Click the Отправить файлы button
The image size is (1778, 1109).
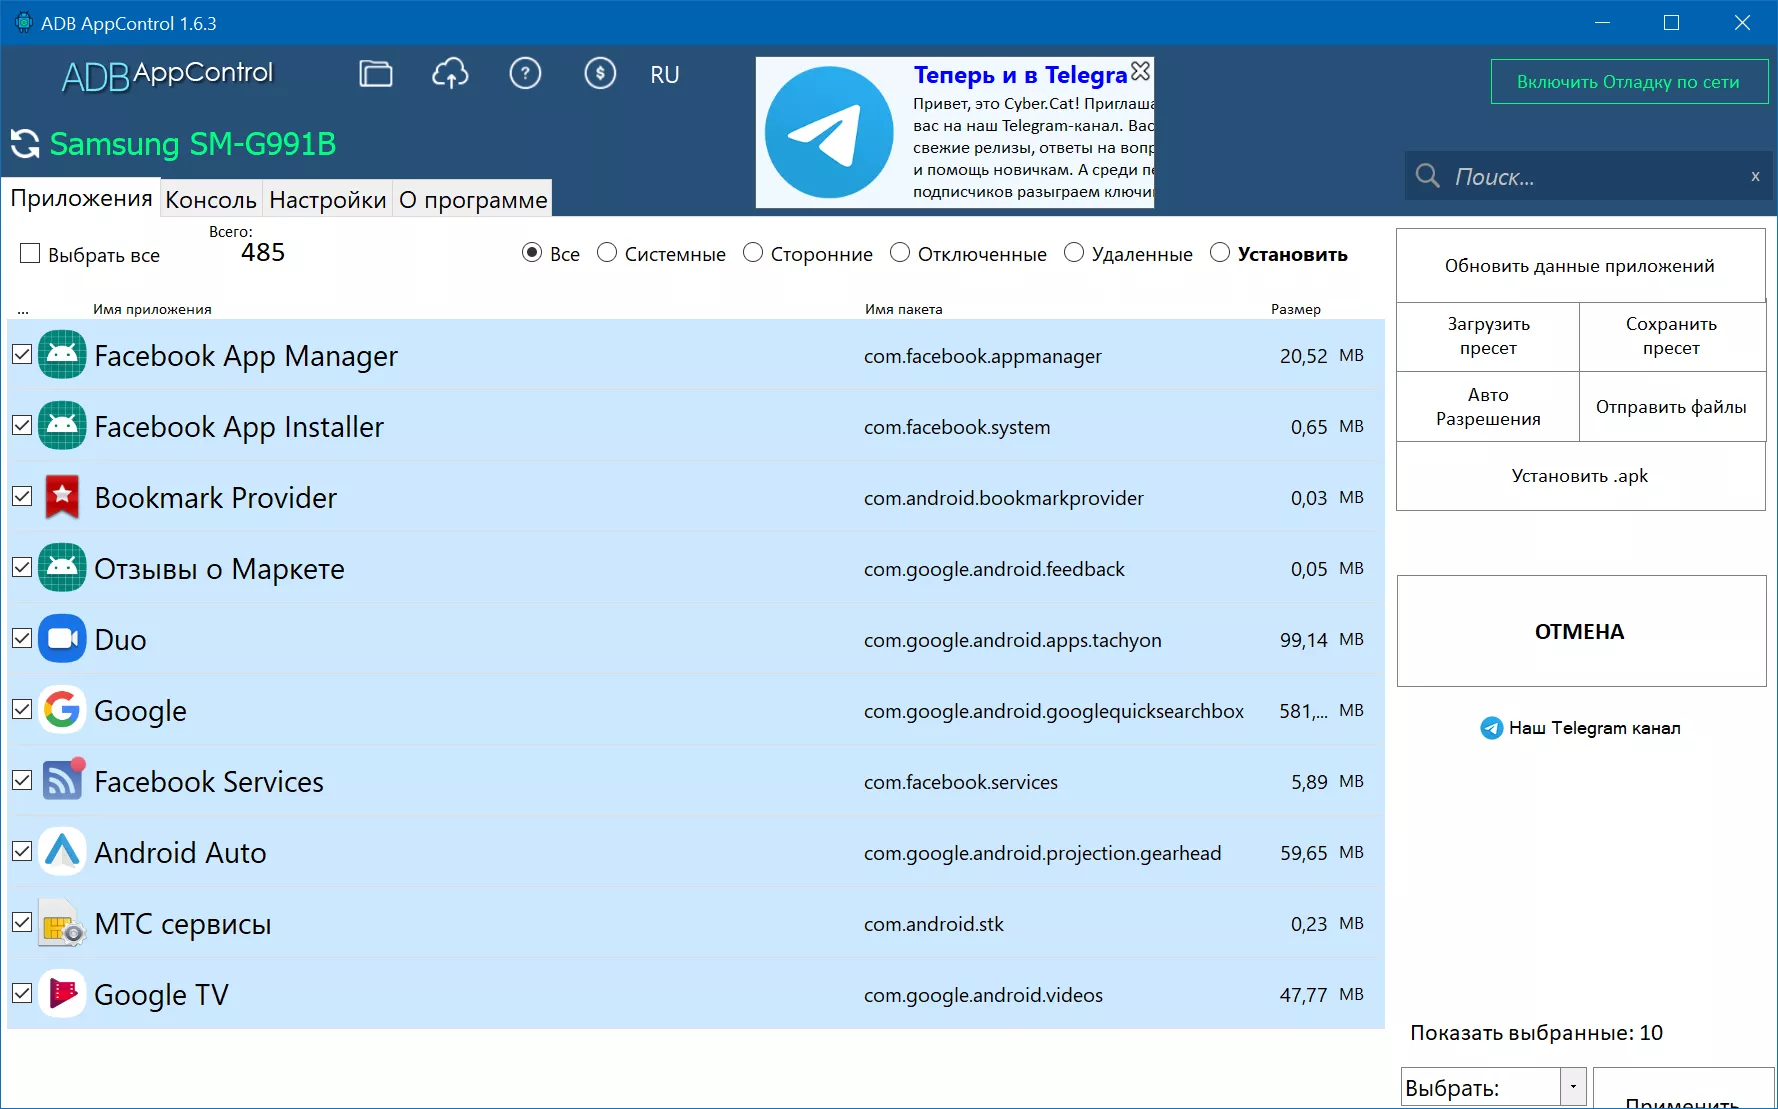1672,407
